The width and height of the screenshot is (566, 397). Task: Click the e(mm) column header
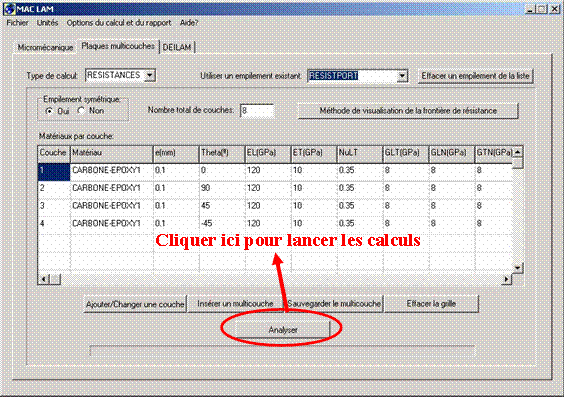point(176,153)
